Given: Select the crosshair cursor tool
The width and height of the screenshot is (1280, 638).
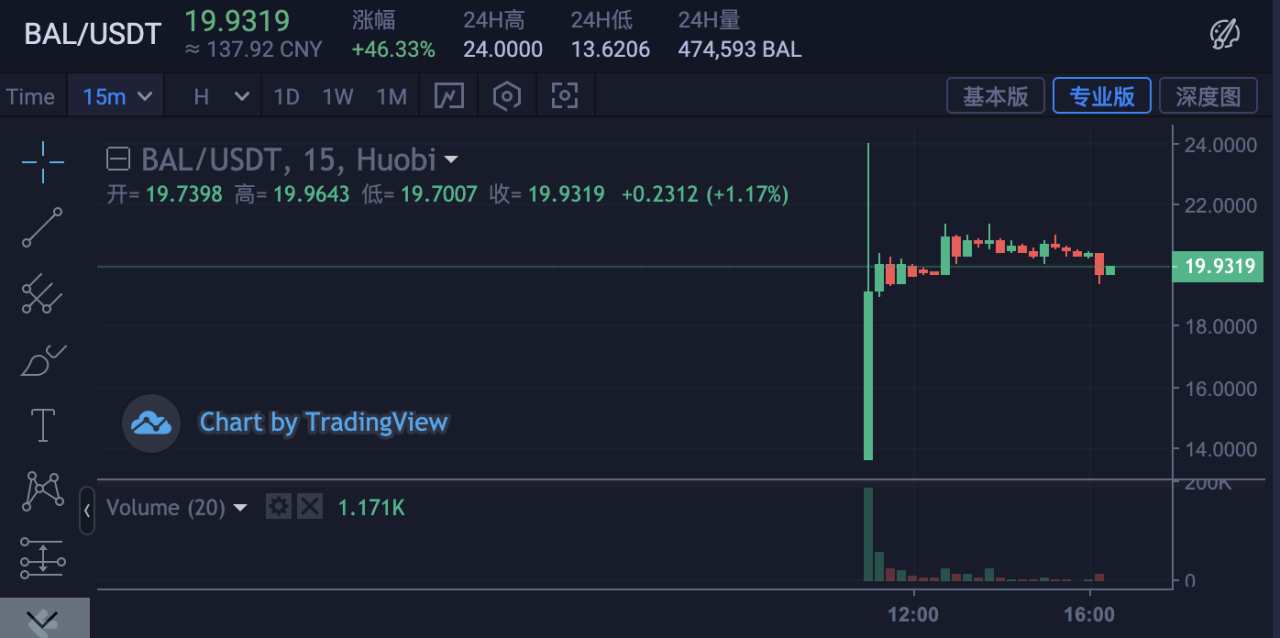Looking at the screenshot, I should click(x=42, y=162).
